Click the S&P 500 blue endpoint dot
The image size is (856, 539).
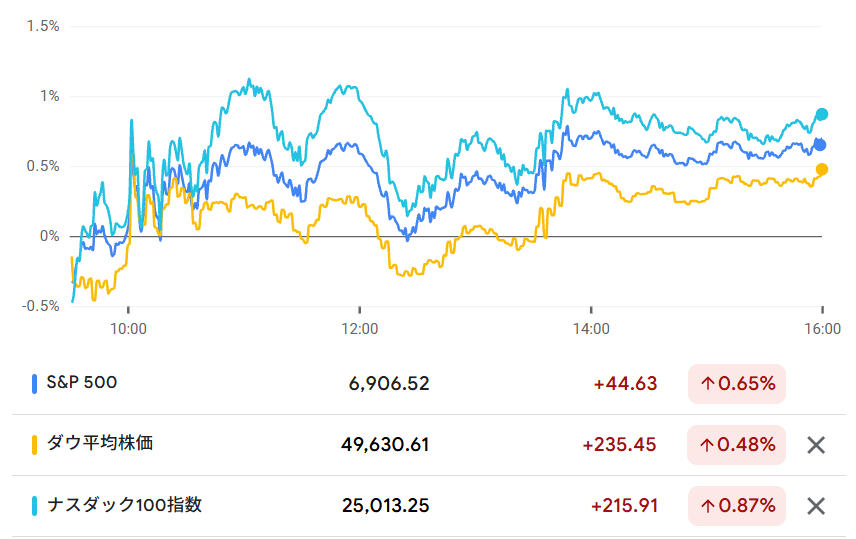820,145
